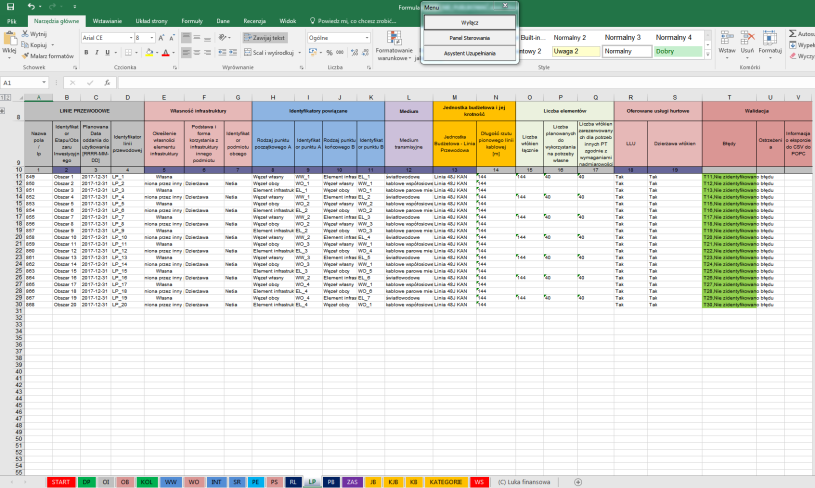Toggle Bold formatting
The image size is (815, 488).
pos(86,52)
